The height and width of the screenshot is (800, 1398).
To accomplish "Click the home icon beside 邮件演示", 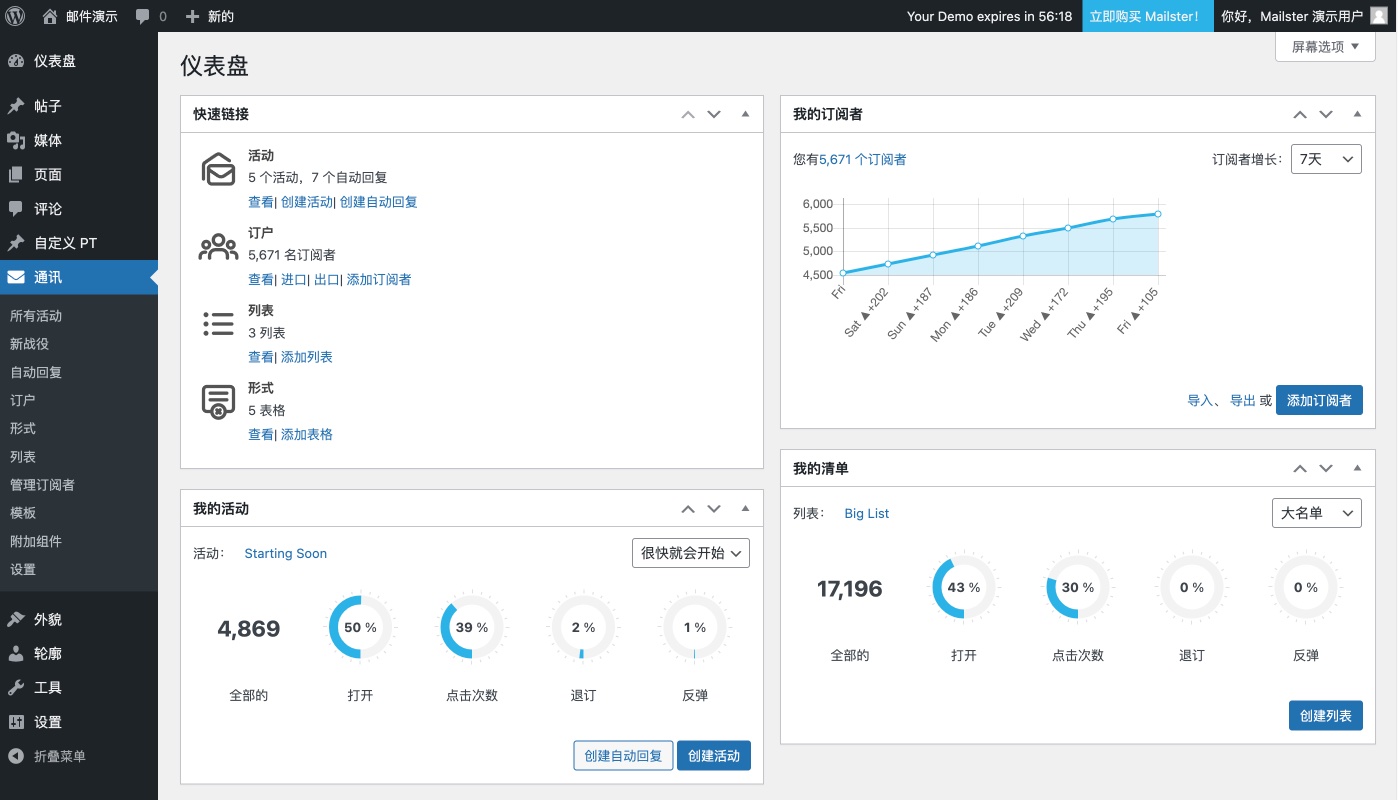I will (50, 16).
